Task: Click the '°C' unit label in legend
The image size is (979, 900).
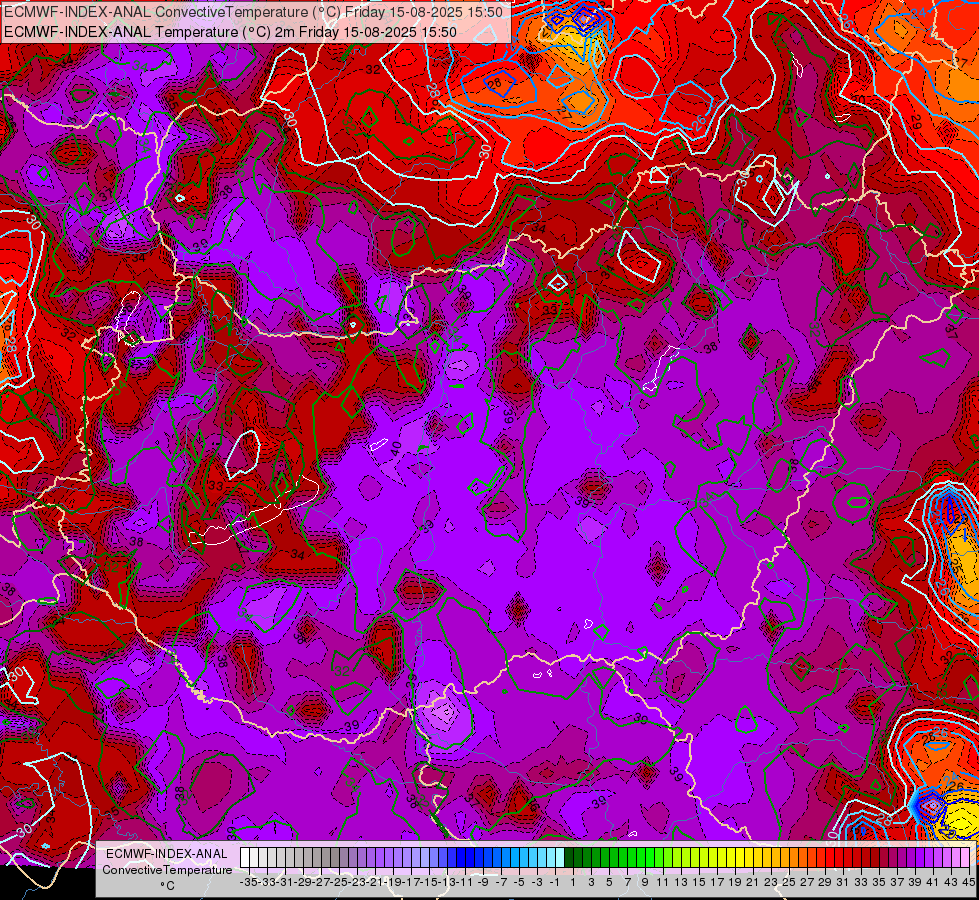Action: (167, 886)
